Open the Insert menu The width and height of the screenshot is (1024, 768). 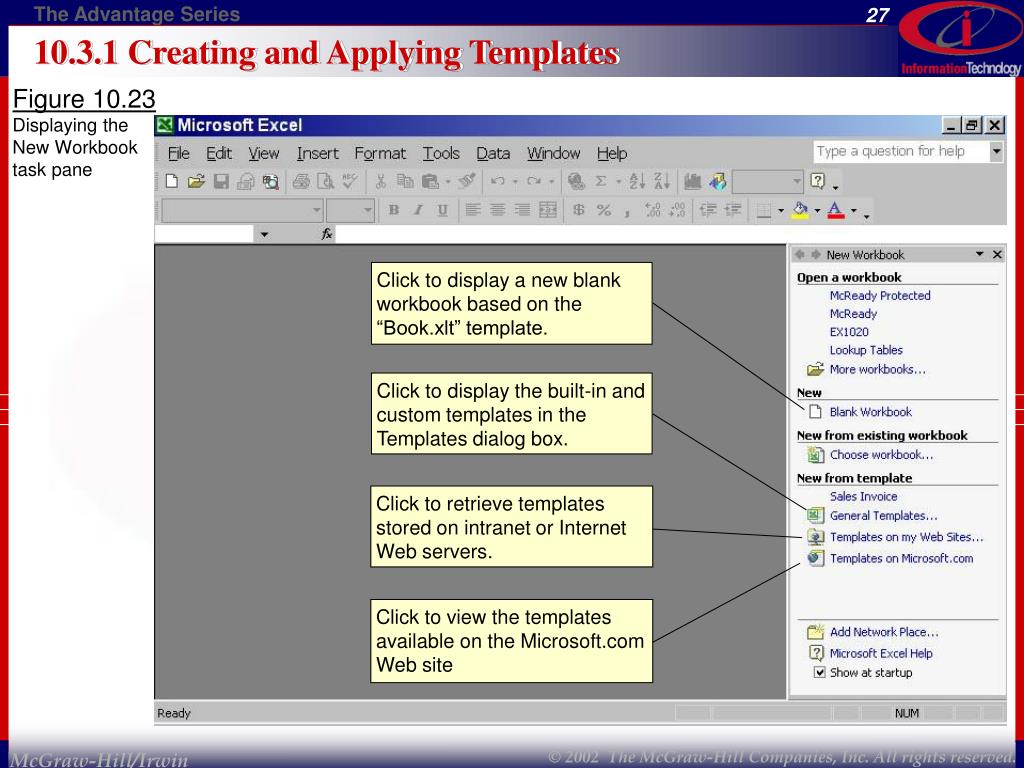click(317, 153)
